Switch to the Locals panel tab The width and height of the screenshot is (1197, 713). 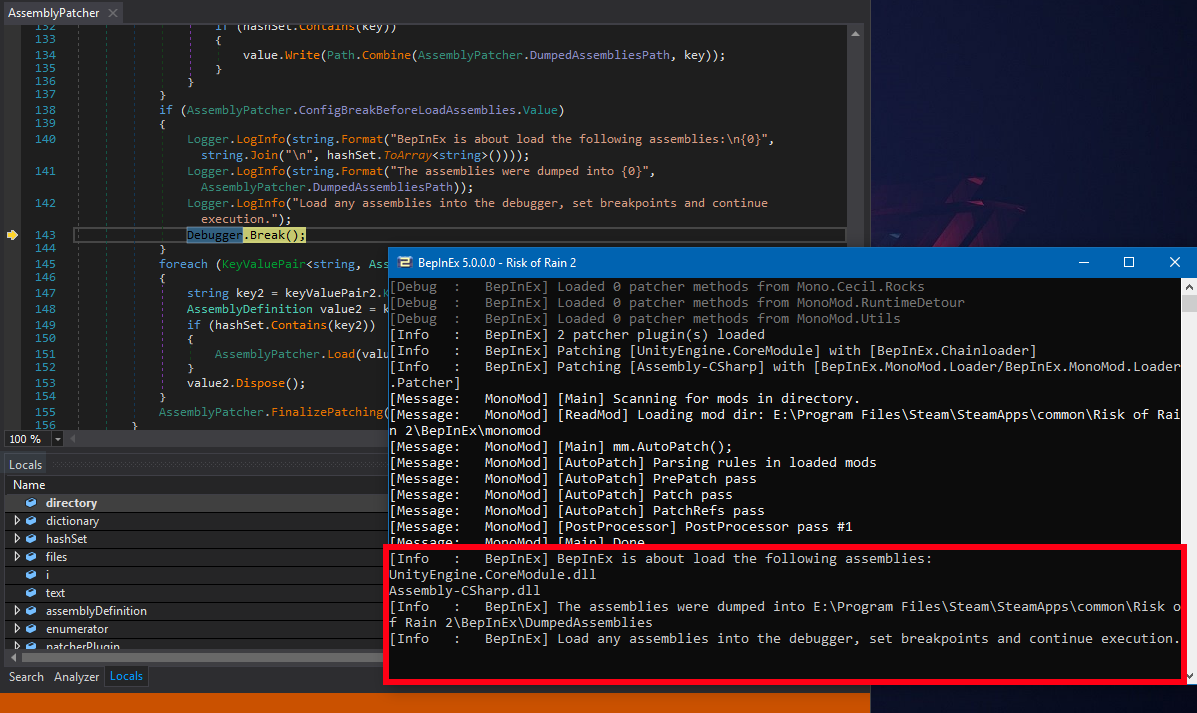126,676
